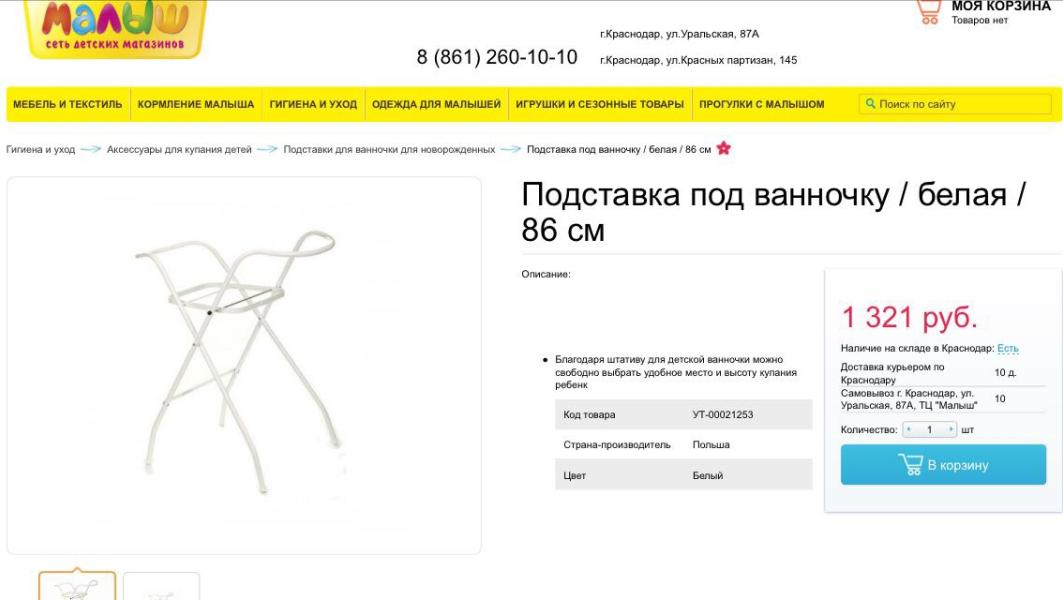
Task: Decrease quantity with left arrow
Action: (x=908, y=429)
